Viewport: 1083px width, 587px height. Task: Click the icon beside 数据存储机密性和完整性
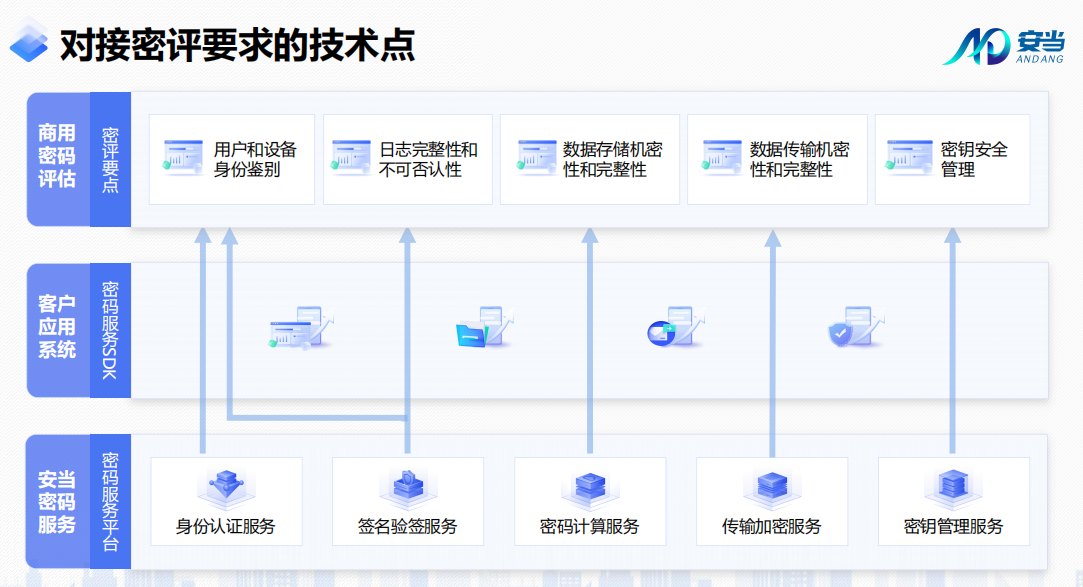coord(536,157)
